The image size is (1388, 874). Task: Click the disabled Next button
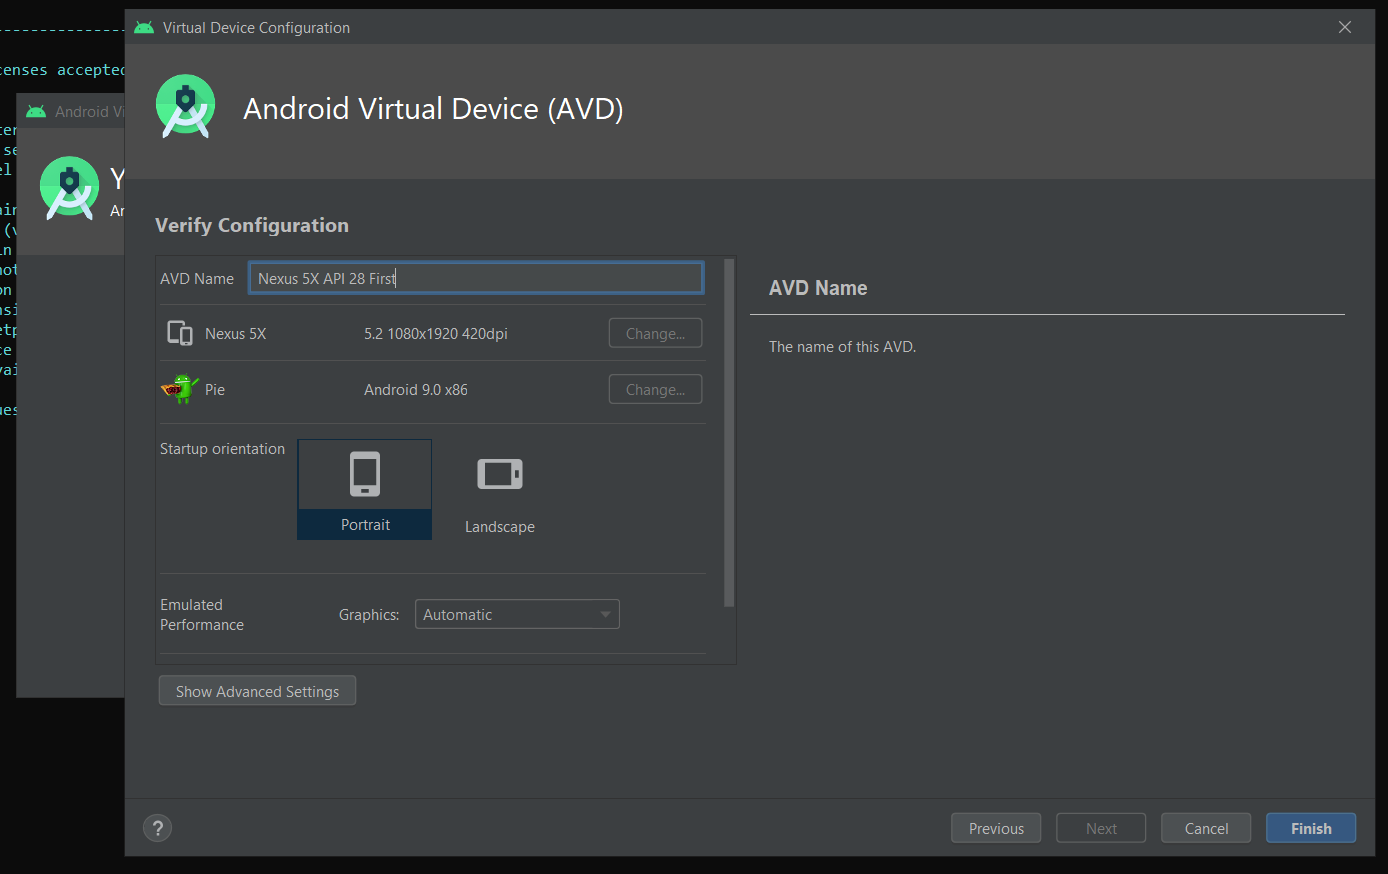point(1101,828)
